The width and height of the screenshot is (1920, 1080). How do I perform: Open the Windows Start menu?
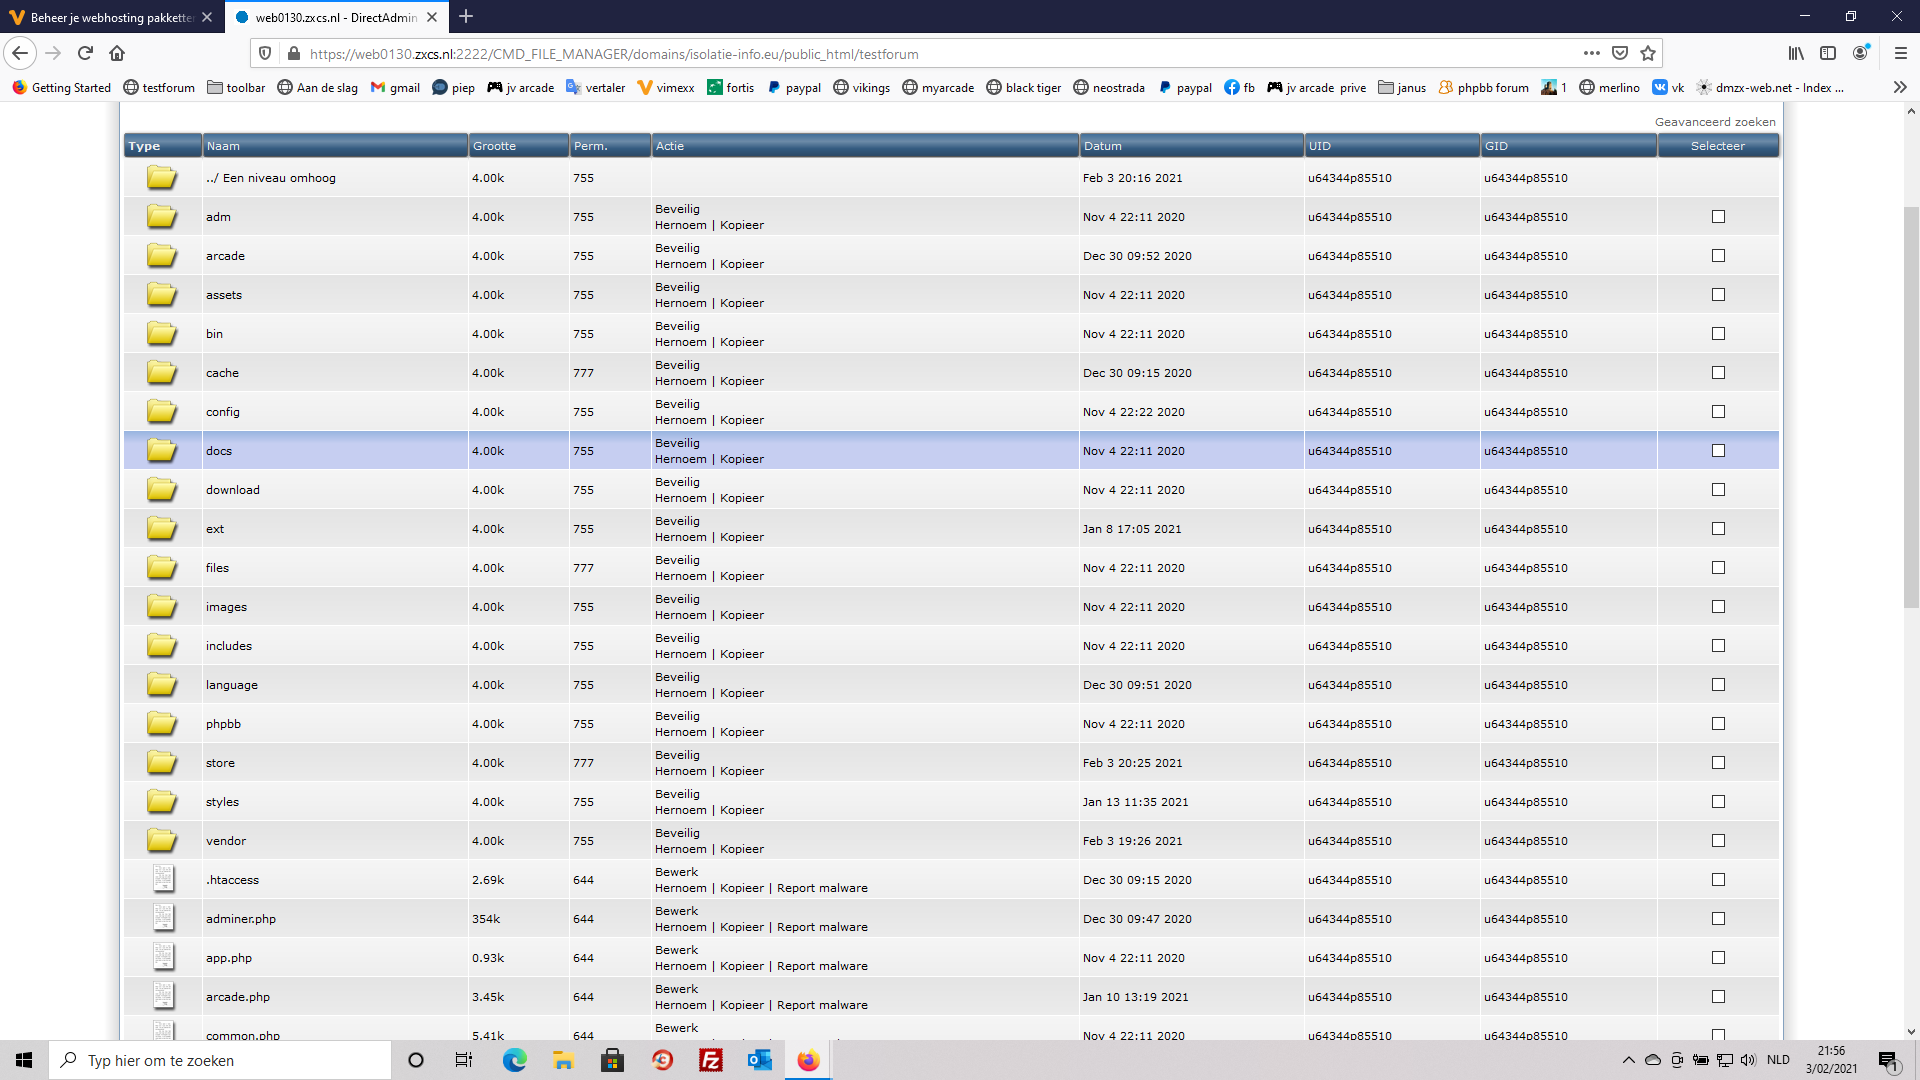(24, 1060)
